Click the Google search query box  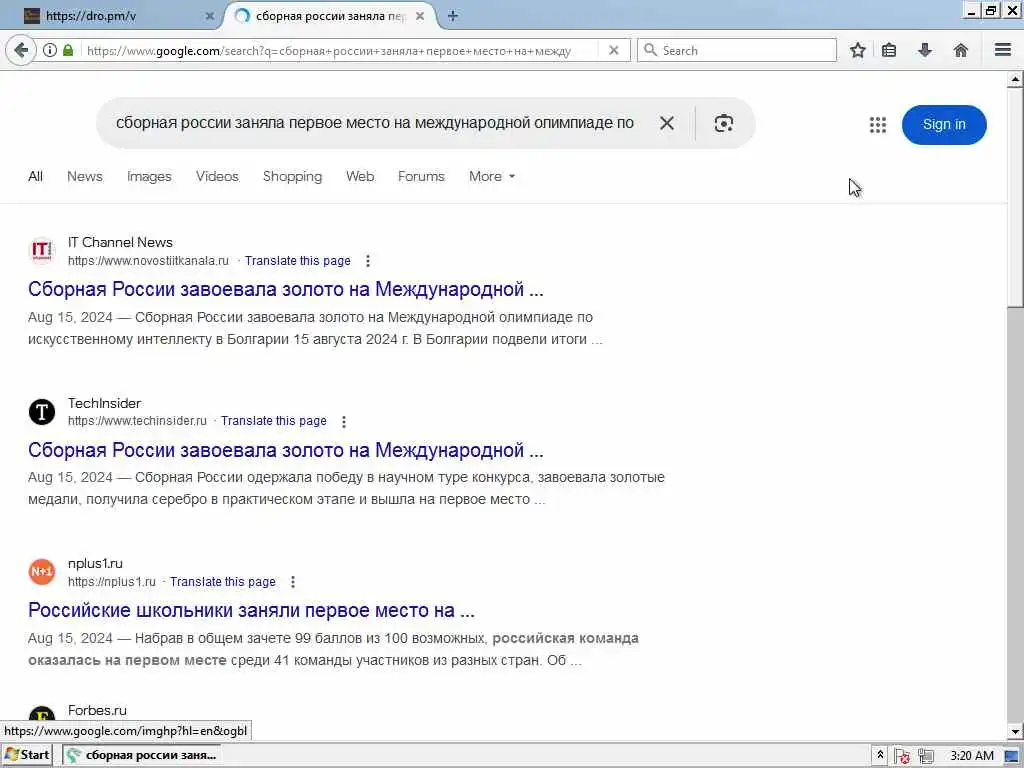[375, 123]
